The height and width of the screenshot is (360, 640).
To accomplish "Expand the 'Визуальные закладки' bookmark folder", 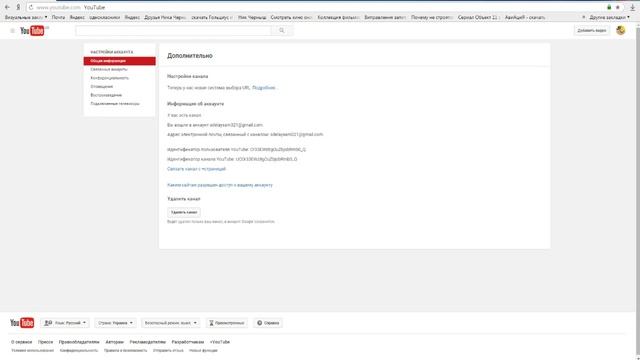I will click(x=26, y=18).
